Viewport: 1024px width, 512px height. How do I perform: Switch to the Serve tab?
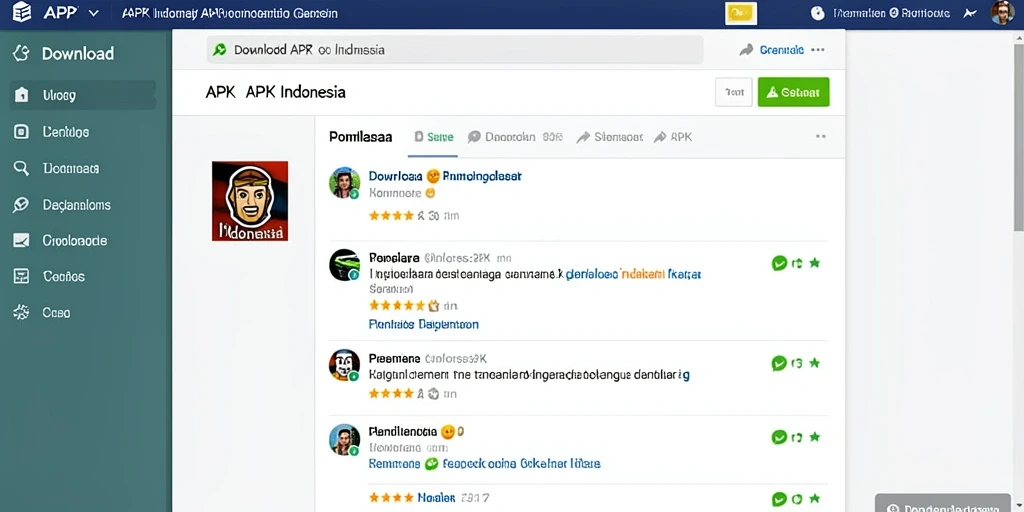click(434, 137)
